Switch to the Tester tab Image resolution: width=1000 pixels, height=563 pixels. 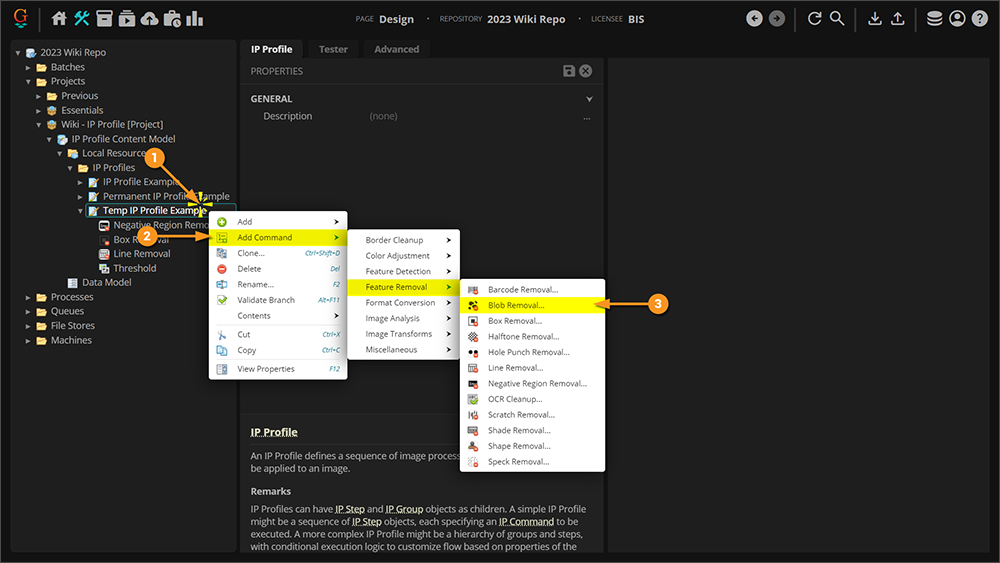333,49
